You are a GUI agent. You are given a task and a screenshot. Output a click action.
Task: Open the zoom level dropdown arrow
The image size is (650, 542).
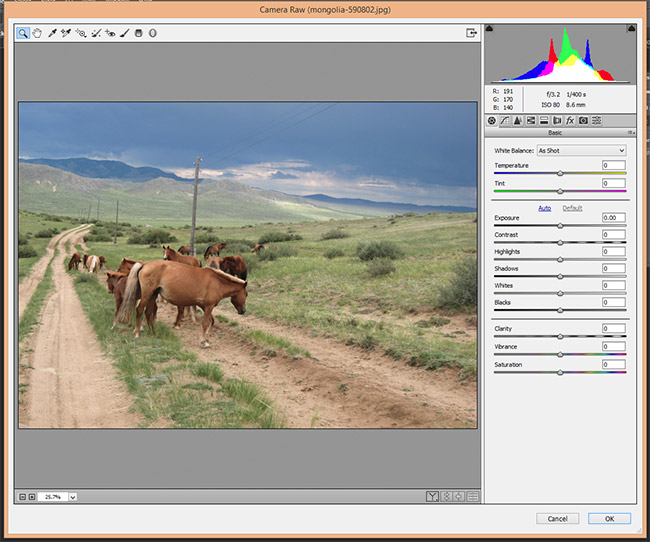click(x=73, y=497)
